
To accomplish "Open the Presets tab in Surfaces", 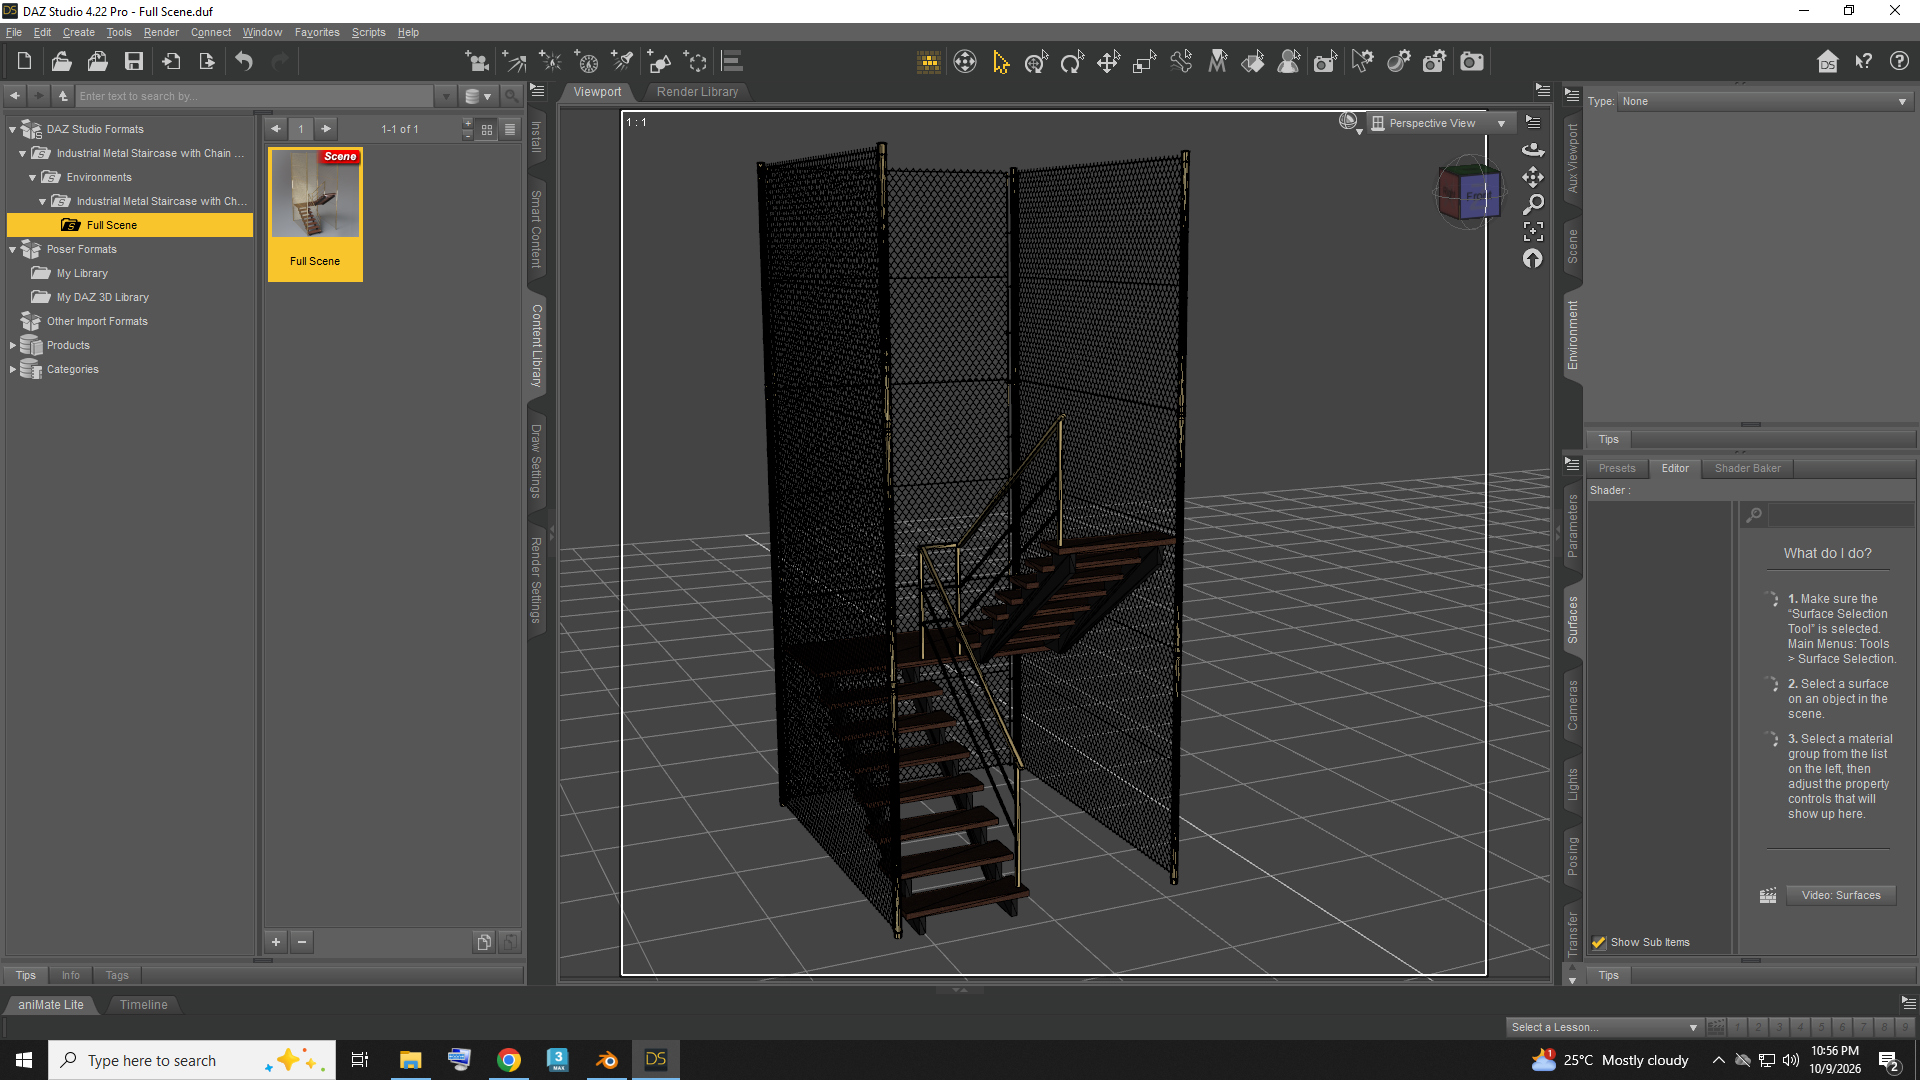I will pos(1617,468).
